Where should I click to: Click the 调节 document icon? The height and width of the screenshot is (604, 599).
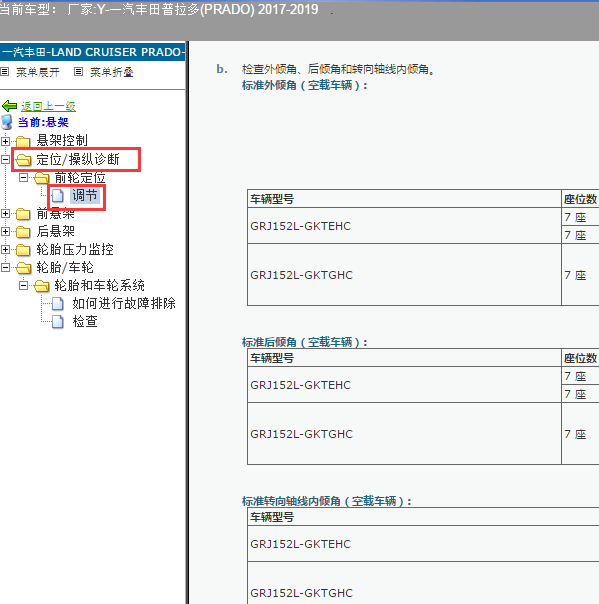(58, 196)
